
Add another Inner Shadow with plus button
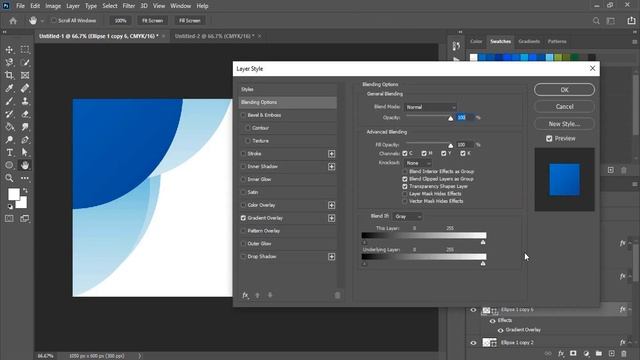point(331,167)
